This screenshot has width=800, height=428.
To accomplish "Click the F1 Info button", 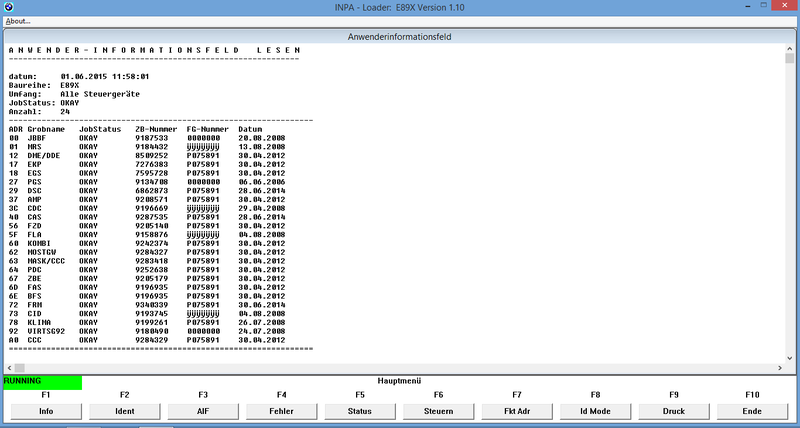I will click(x=46, y=411).
